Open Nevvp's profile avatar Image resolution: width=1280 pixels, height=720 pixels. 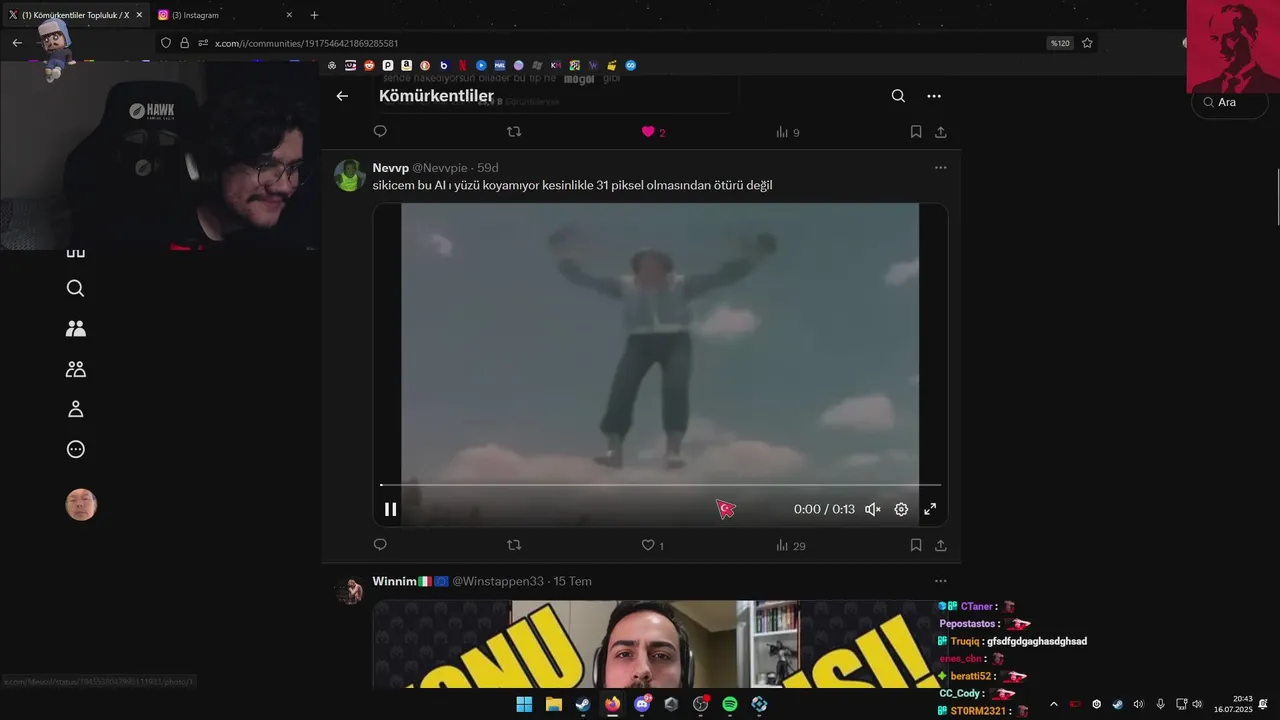pyautogui.click(x=350, y=175)
